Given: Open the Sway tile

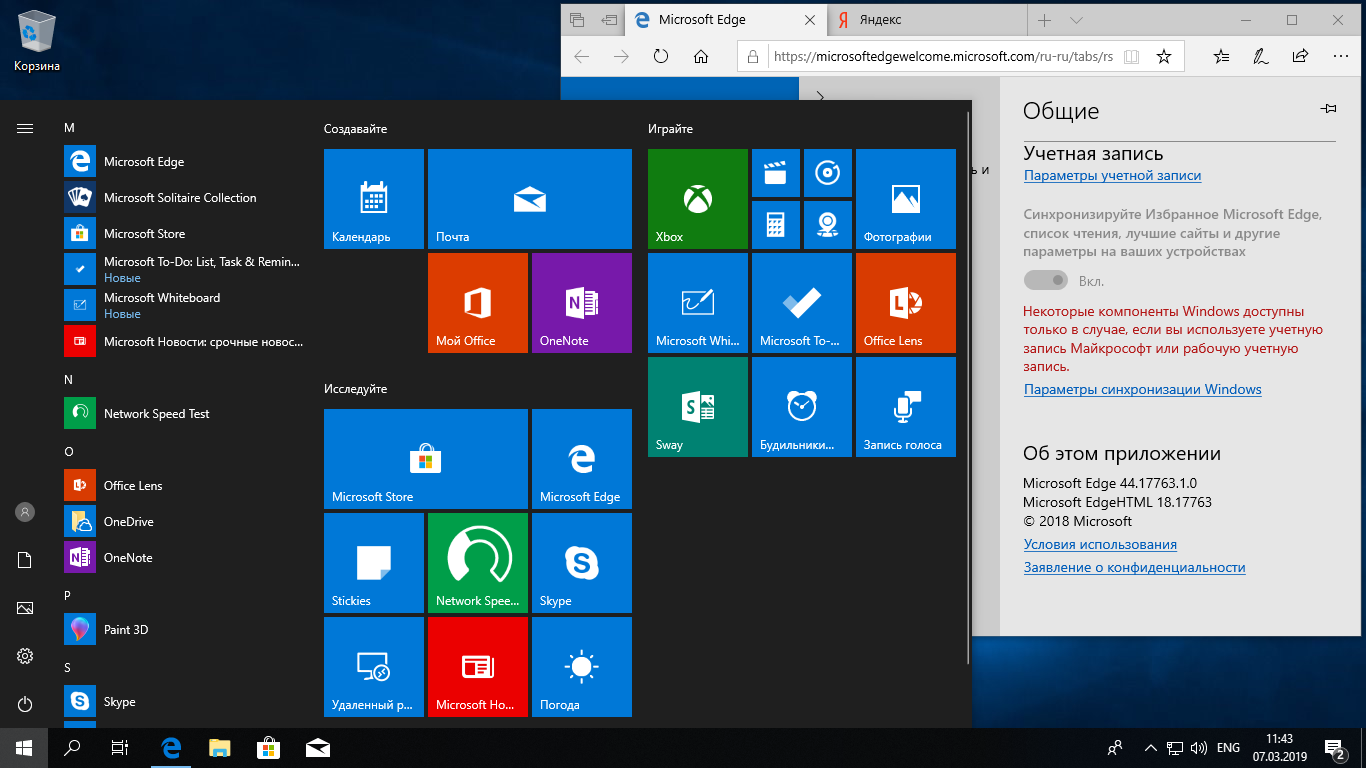Looking at the screenshot, I should pyautogui.click(x=698, y=407).
